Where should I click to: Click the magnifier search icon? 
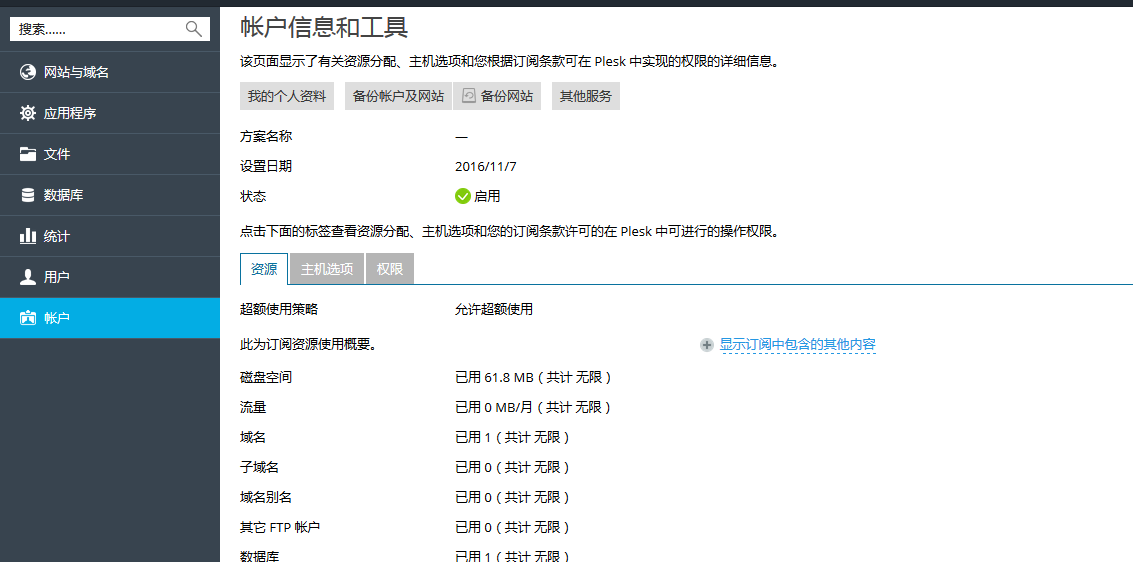pyautogui.click(x=194, y=29)
